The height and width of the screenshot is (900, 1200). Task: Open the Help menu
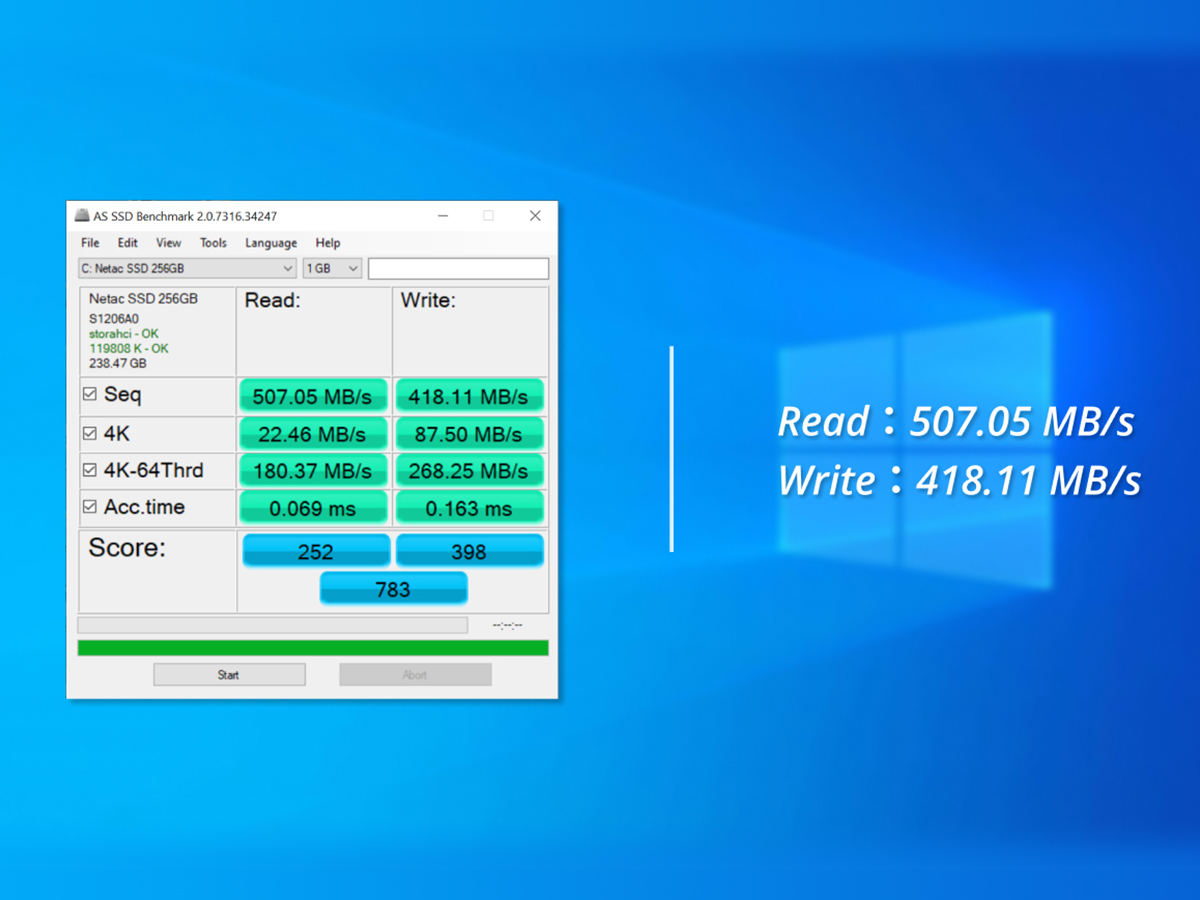328,243
